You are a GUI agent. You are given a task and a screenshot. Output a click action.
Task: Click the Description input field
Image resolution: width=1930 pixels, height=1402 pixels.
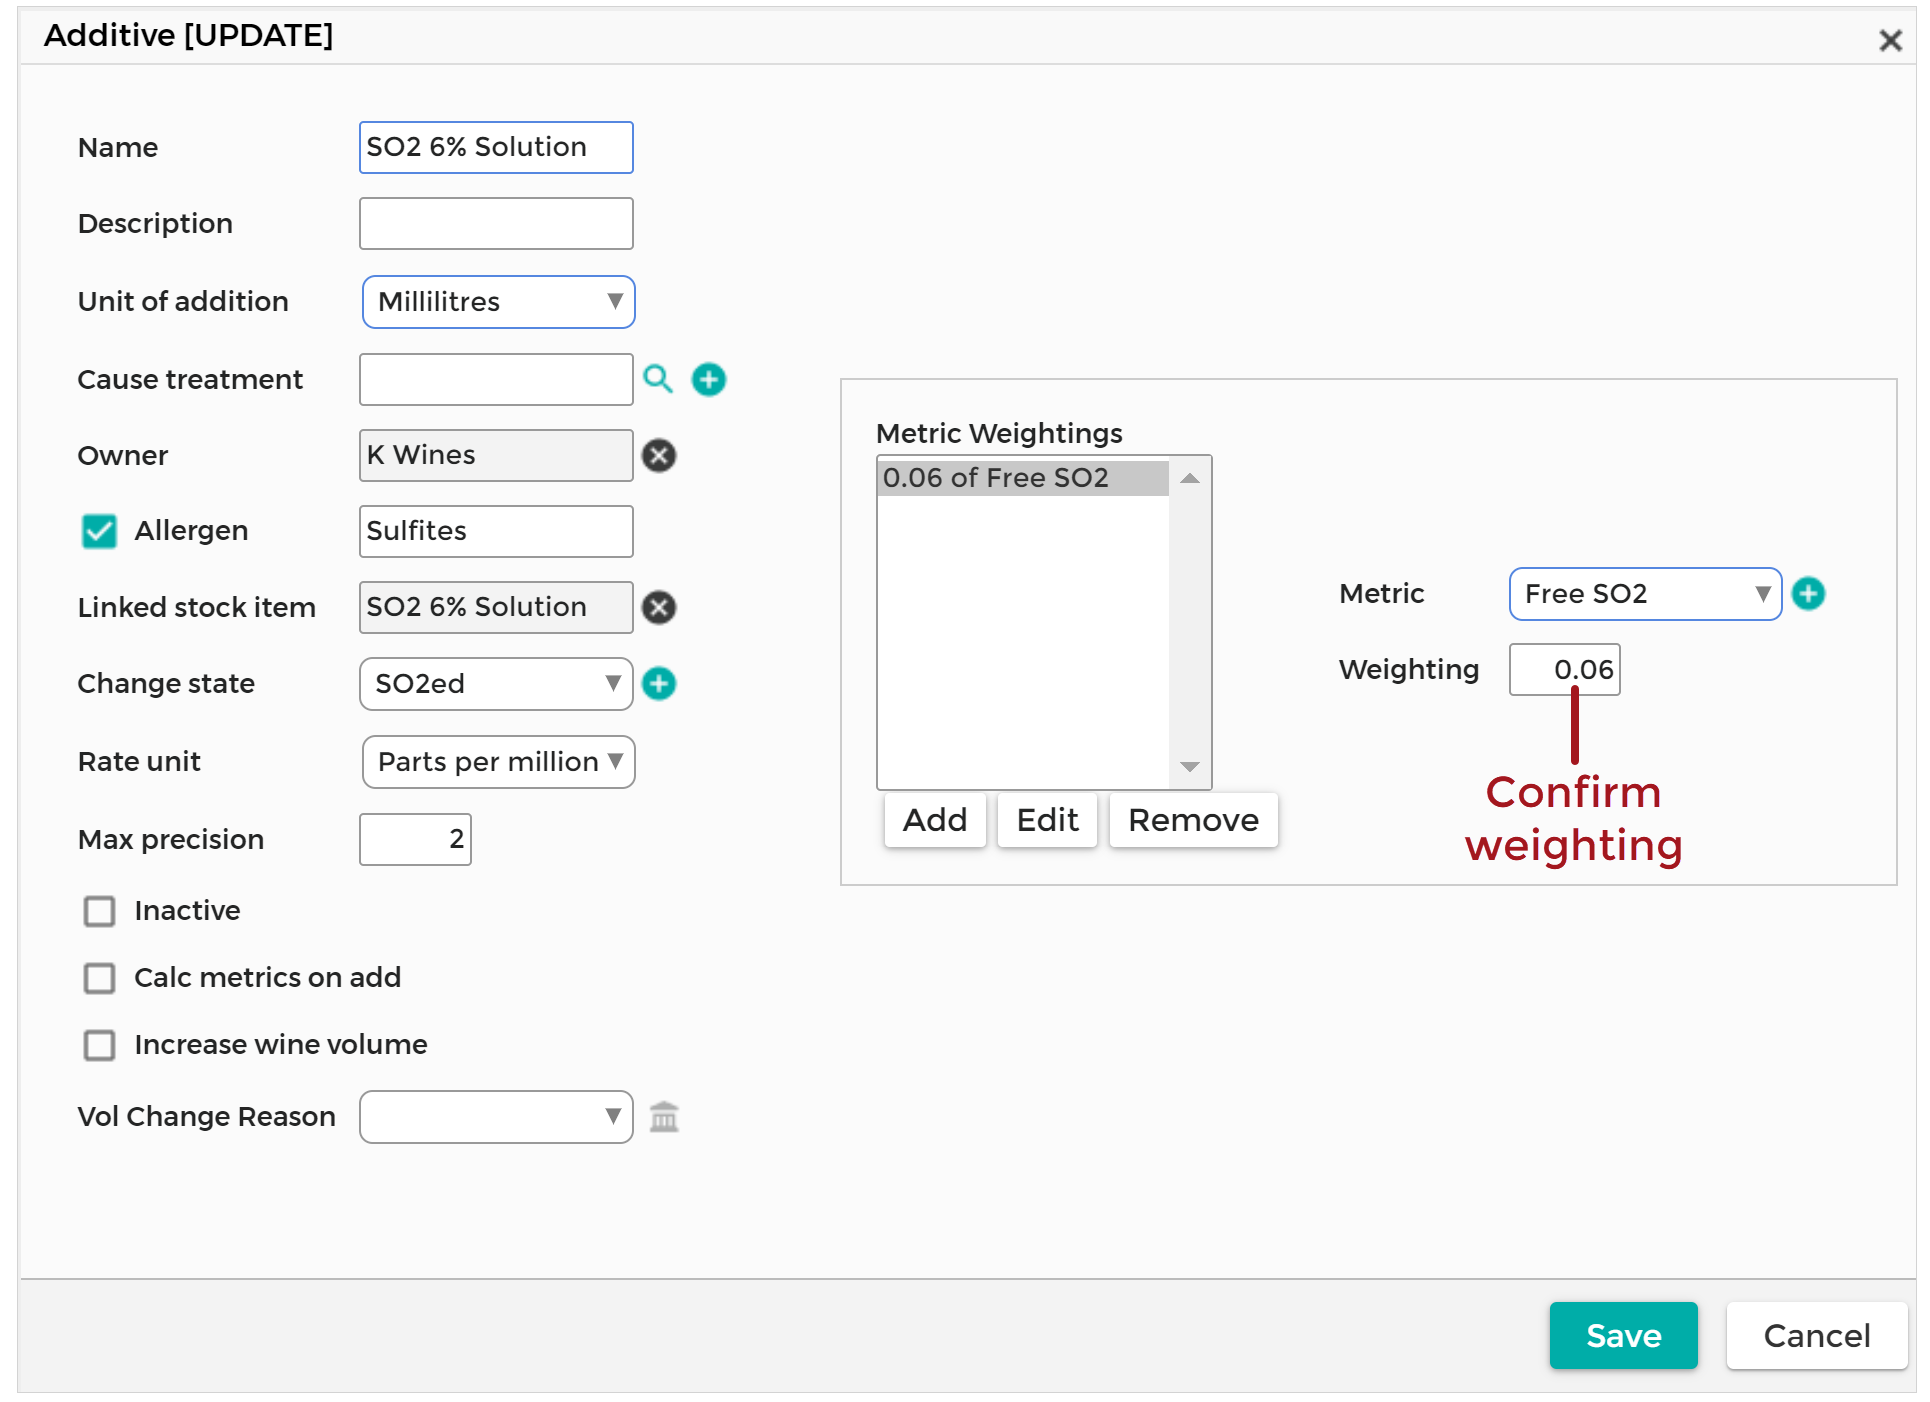[496, 224]
